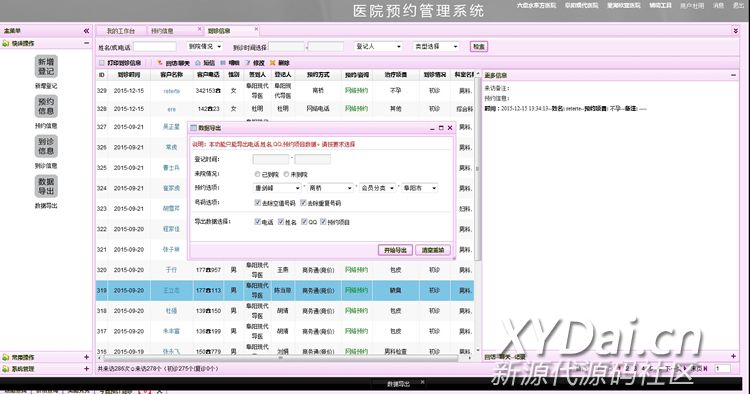Open customer link ere in row 328
The height and width of the screenshot is (394, 750).
click(x=172, y=109)
